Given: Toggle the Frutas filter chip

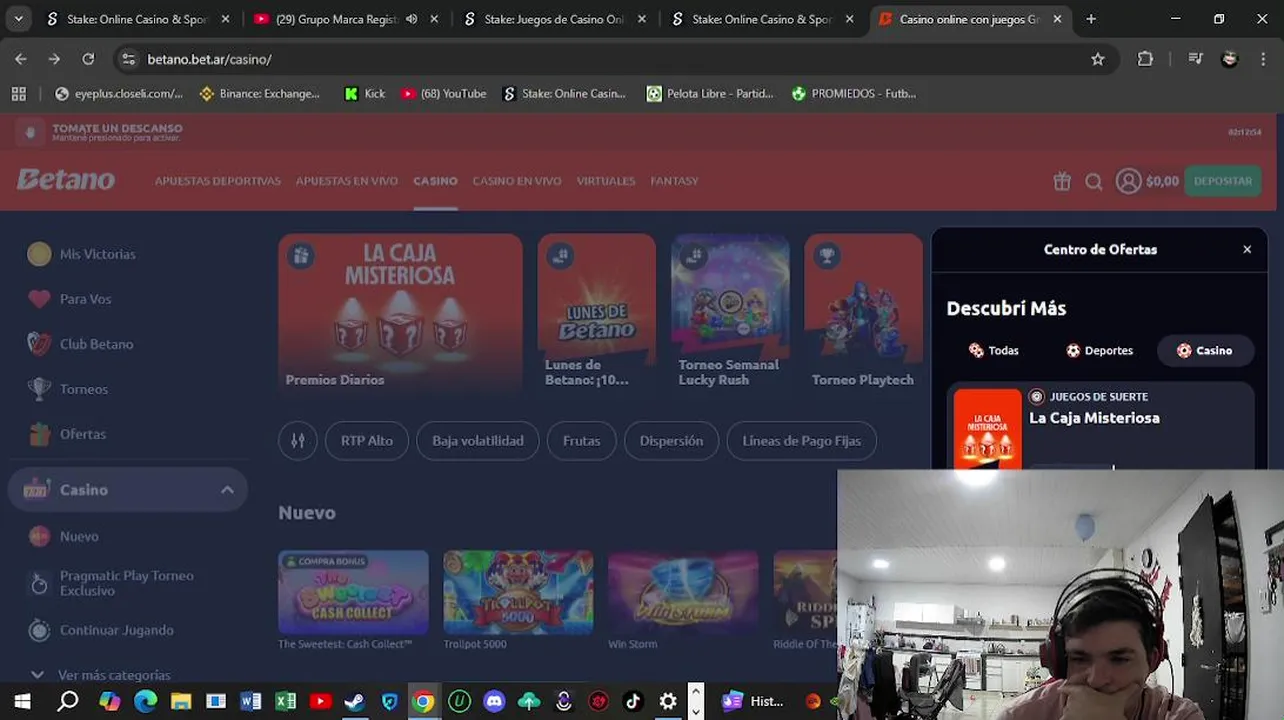Looking at the screenshot, I should [x=581, y=440].
